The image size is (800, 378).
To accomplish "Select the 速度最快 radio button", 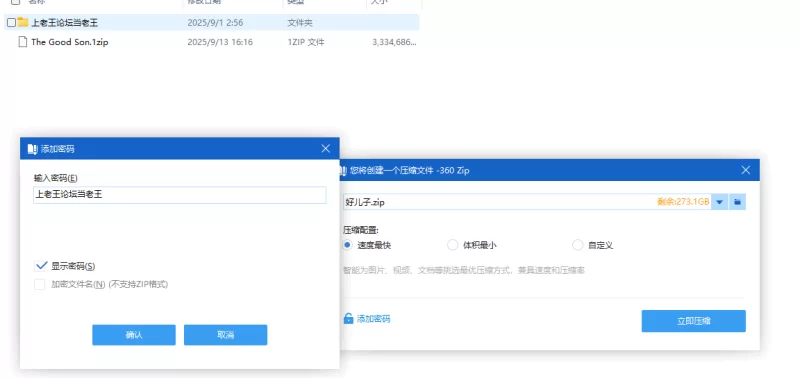I will click(348, 245).
